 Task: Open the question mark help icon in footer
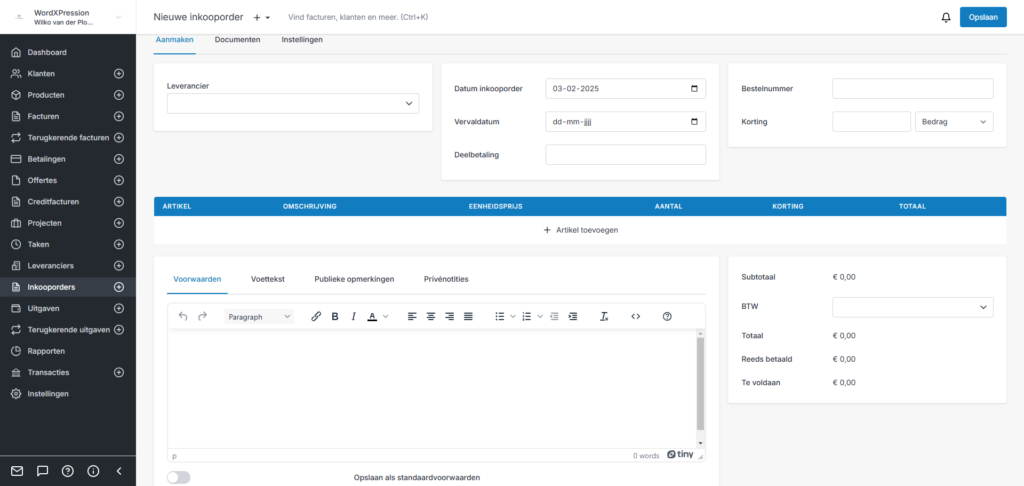(67, 470)
